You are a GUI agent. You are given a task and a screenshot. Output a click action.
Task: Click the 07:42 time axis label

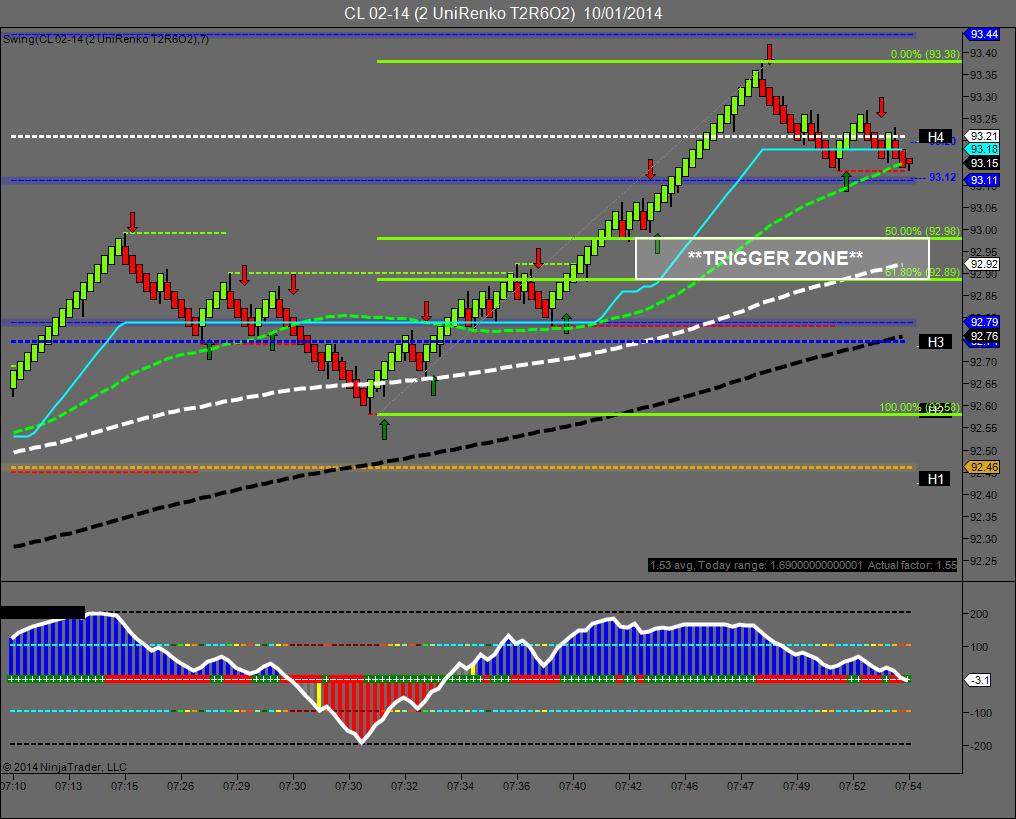click(x=629, y=786)
